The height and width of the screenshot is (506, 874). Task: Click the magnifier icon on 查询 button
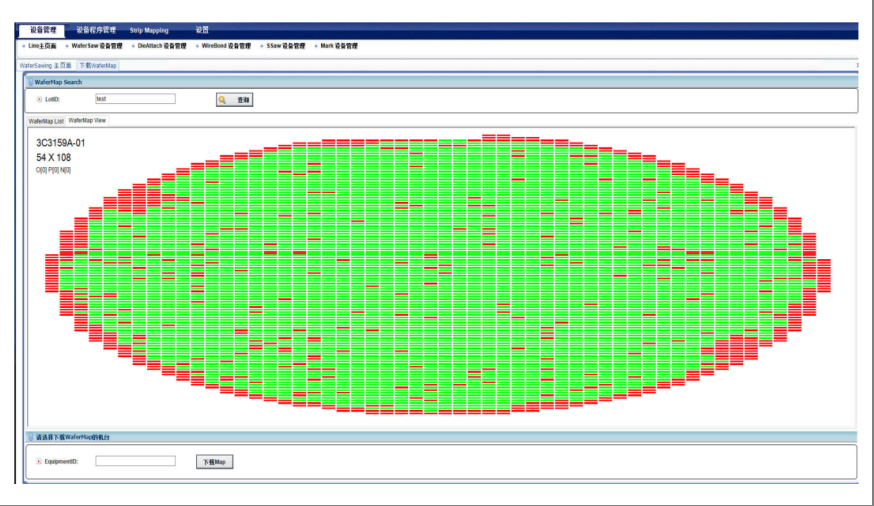coord(222,100)
